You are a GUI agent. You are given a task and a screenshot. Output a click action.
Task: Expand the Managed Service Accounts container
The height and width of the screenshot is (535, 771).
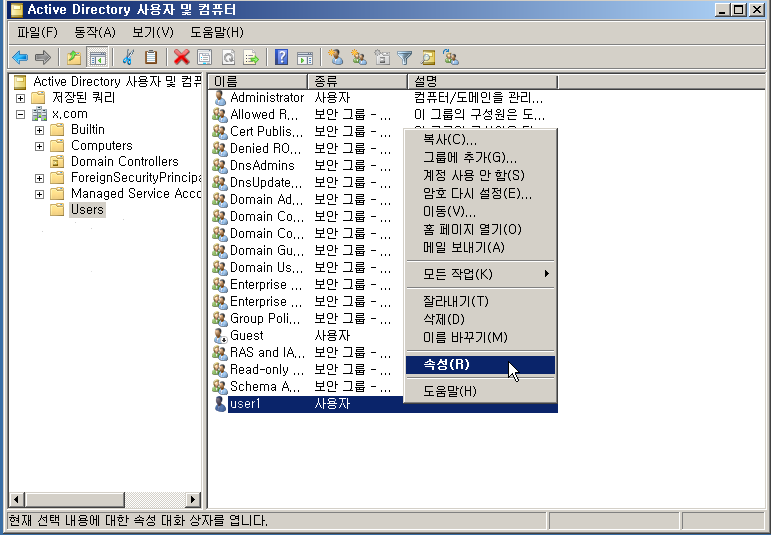pos(39,194)
